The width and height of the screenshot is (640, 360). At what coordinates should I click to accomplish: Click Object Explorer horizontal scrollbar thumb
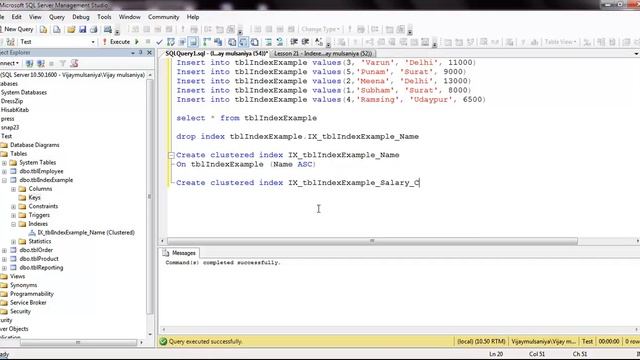pos(78,342)
